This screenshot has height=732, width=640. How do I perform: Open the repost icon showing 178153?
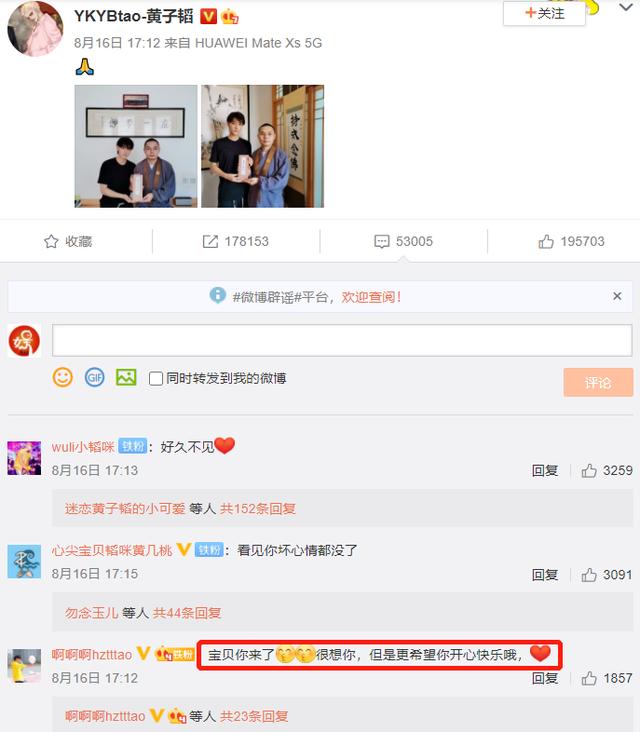[210, 241]
